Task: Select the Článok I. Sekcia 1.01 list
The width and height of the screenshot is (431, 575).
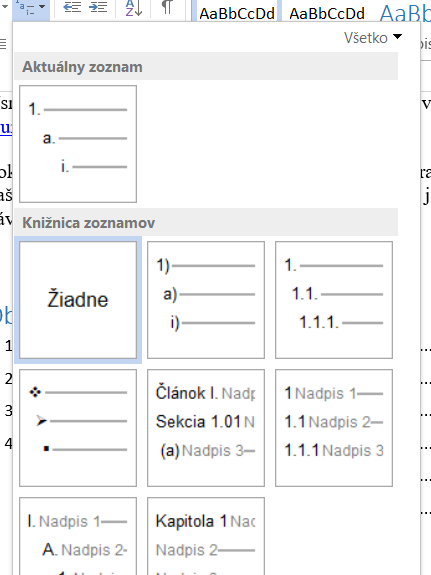Action: point(206,428)
